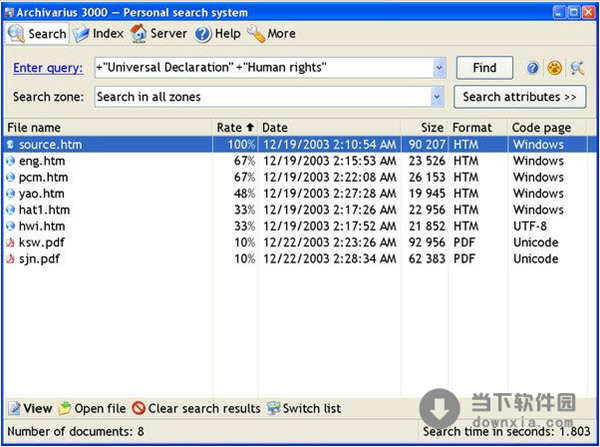Screen dimensions: 600x447
Task: Open the Search zone combo box
Action: coord(269,97)
